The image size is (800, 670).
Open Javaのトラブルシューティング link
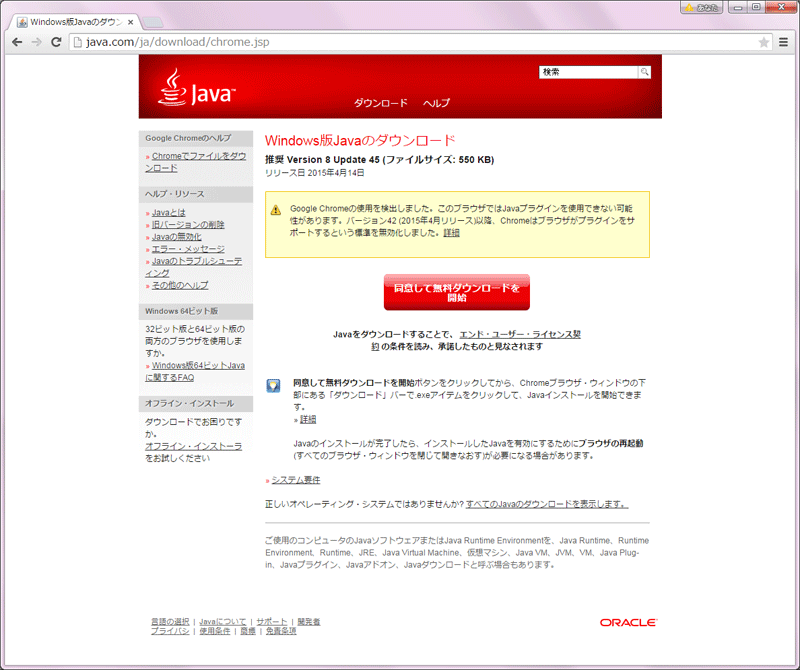(x=194, y=267)
